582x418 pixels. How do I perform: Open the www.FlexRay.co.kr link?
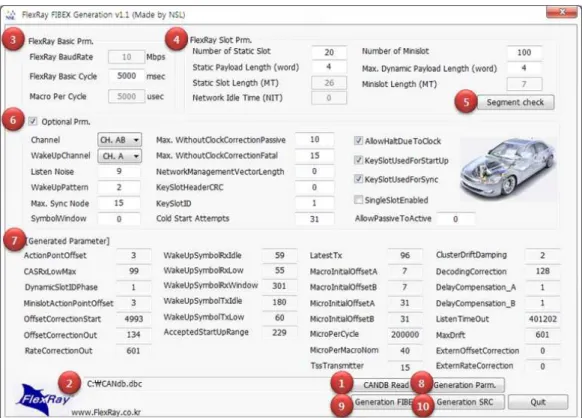pyautogui.click(x=106, y=412)
